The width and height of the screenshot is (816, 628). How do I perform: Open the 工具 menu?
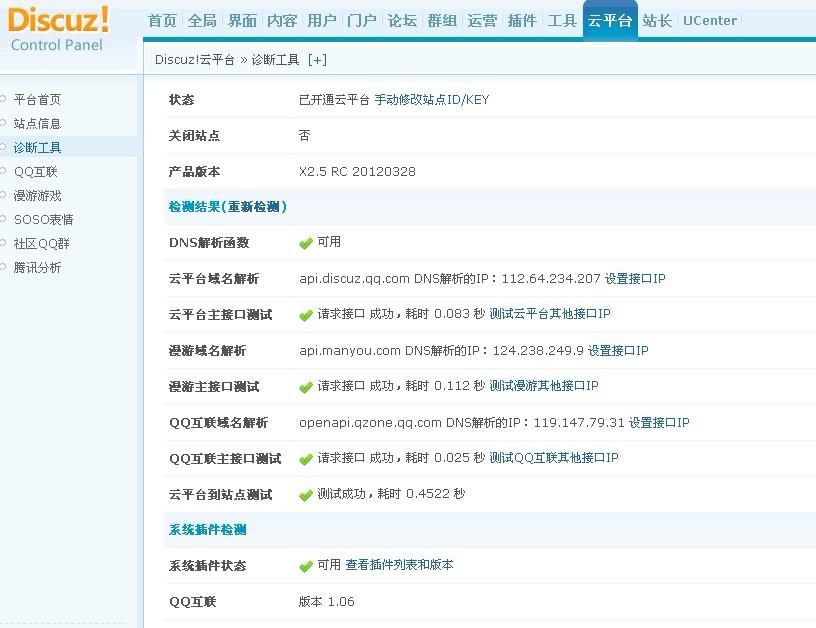click(562, 21)
